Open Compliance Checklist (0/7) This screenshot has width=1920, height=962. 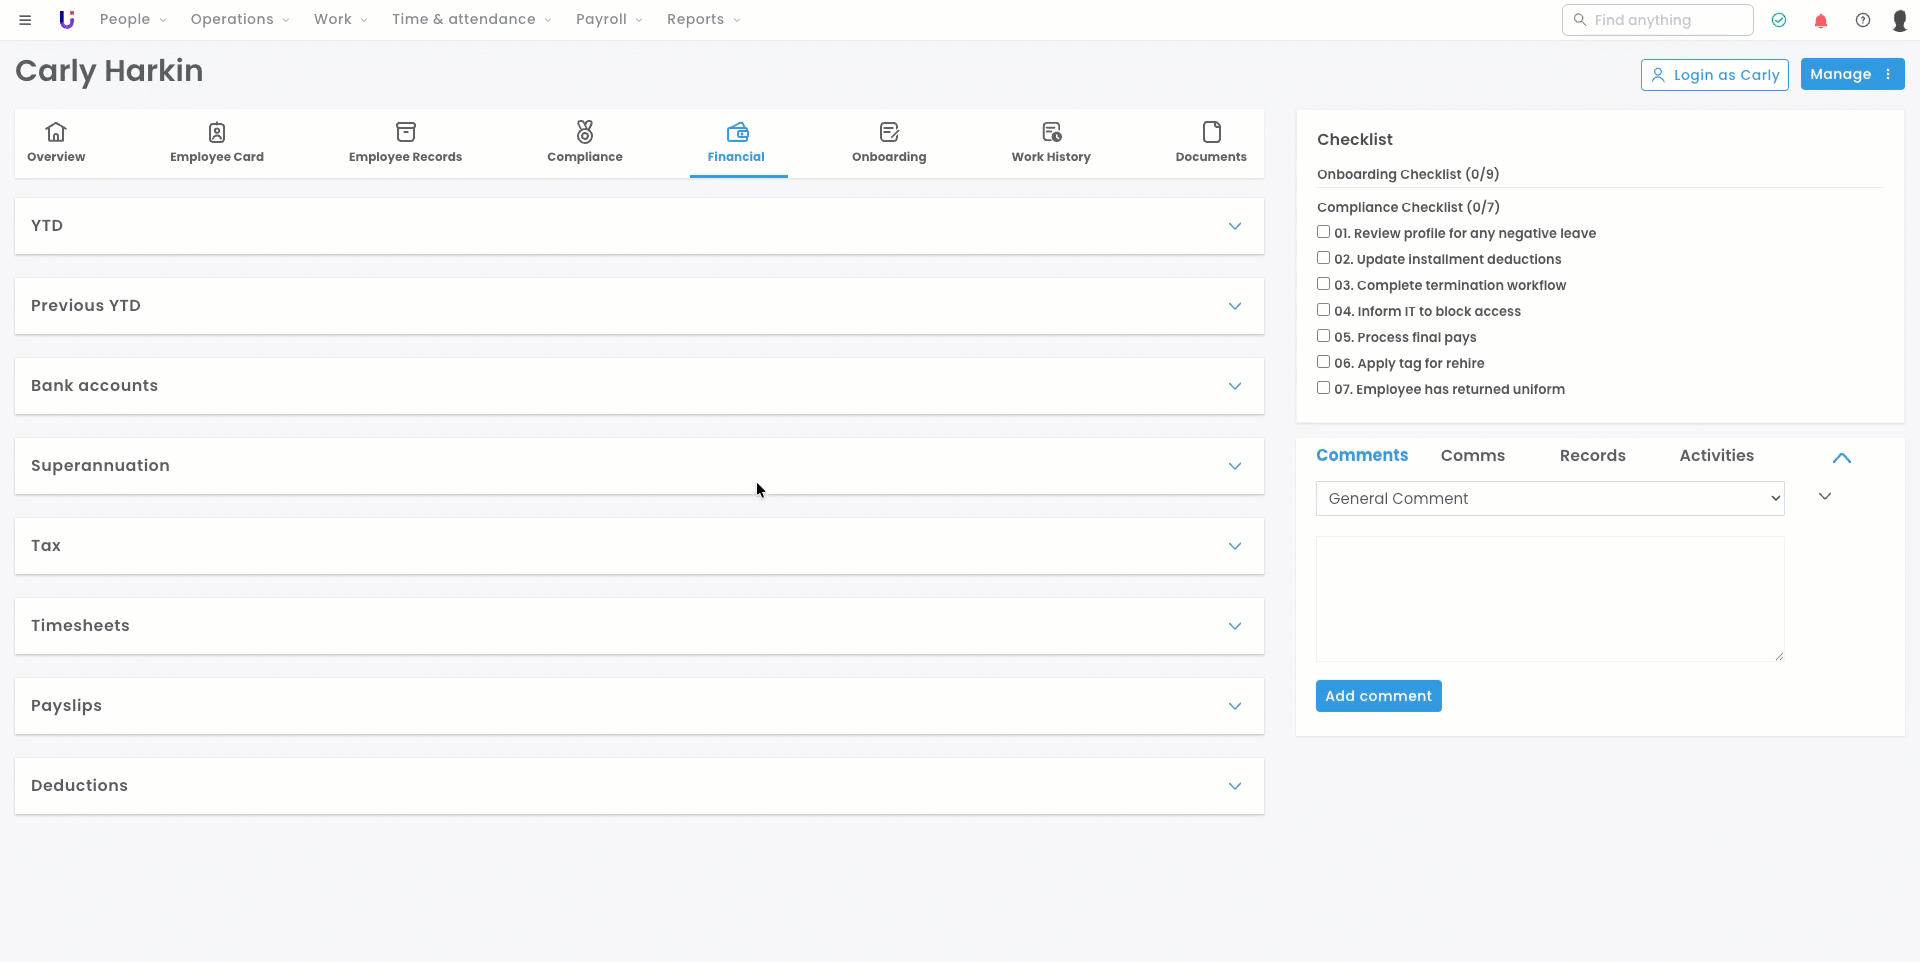[x=1408, y=207]
